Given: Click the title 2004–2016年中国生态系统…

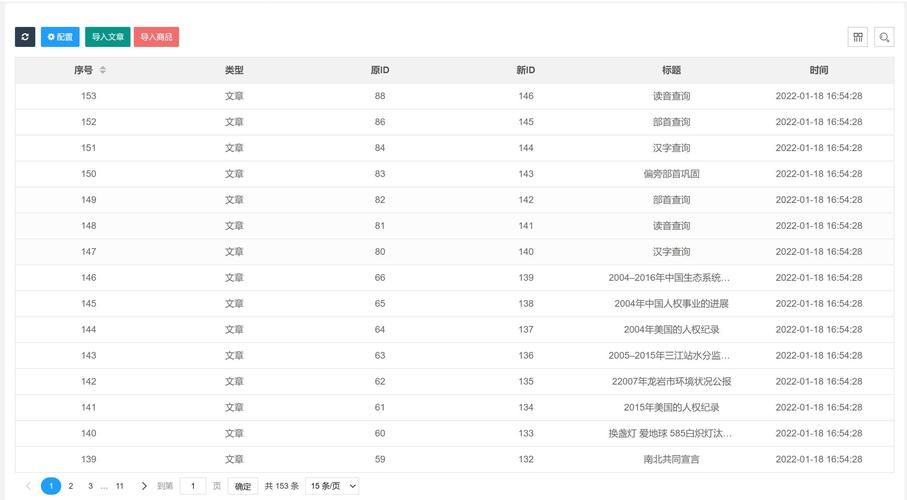Looking at the screenshot, I should pyautogui.click(x=669, y=278).
